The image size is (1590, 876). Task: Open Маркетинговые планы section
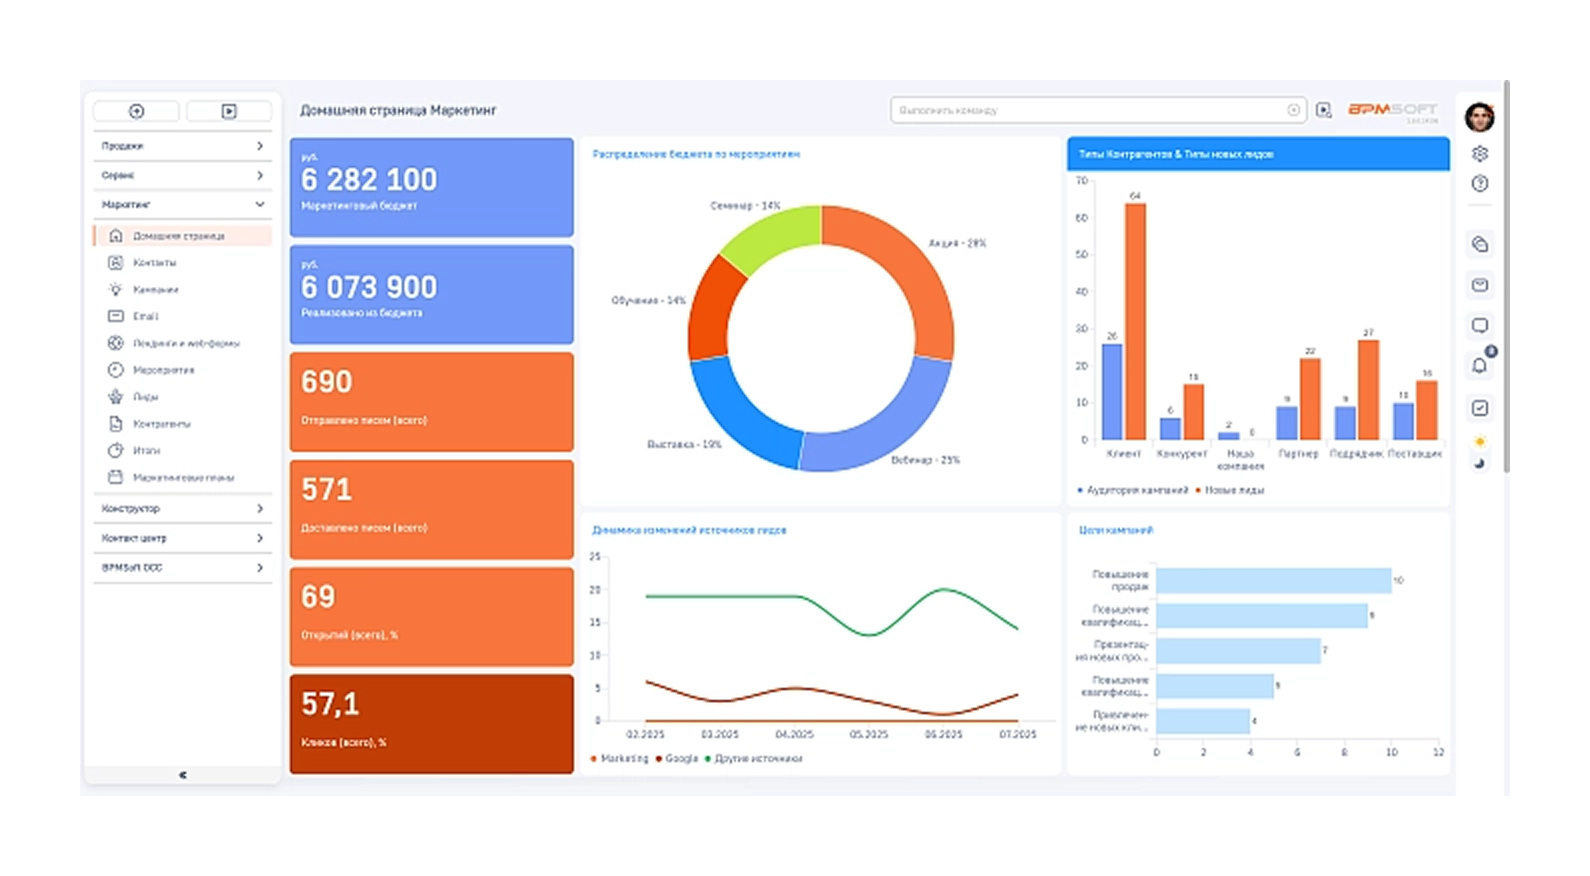pos(184,478)
